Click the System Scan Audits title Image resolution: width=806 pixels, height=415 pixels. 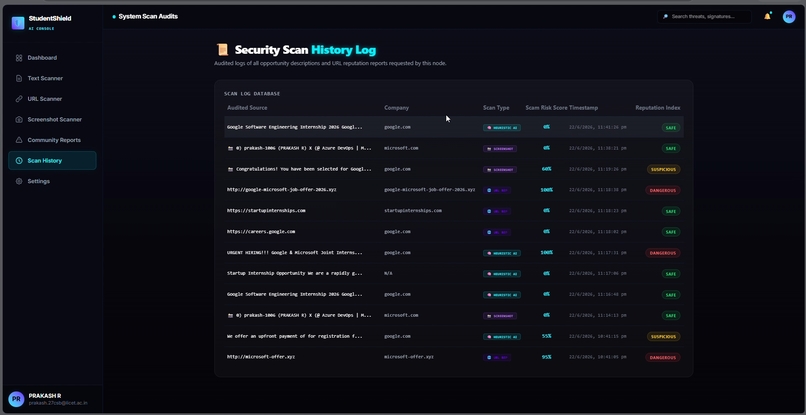148,16
